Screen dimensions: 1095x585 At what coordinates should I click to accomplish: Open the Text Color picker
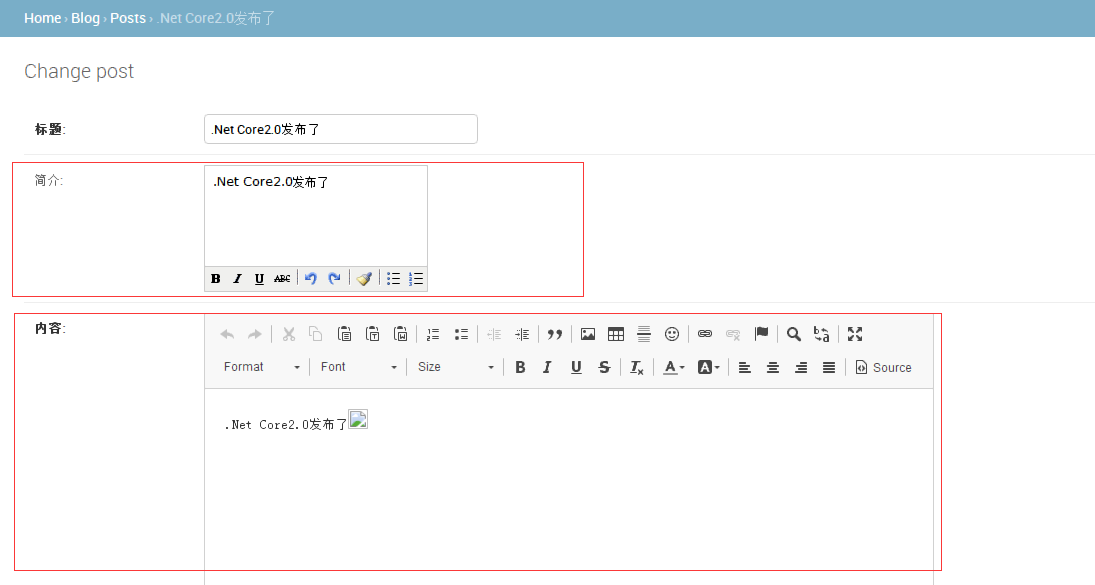click(673, 367)
